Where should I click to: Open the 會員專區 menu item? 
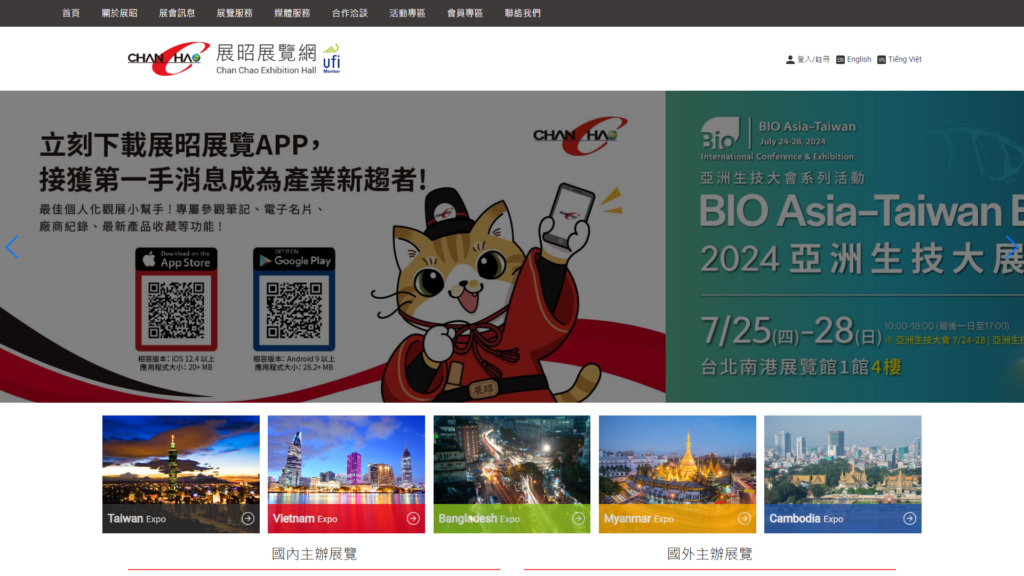click(x=464, y=13)
